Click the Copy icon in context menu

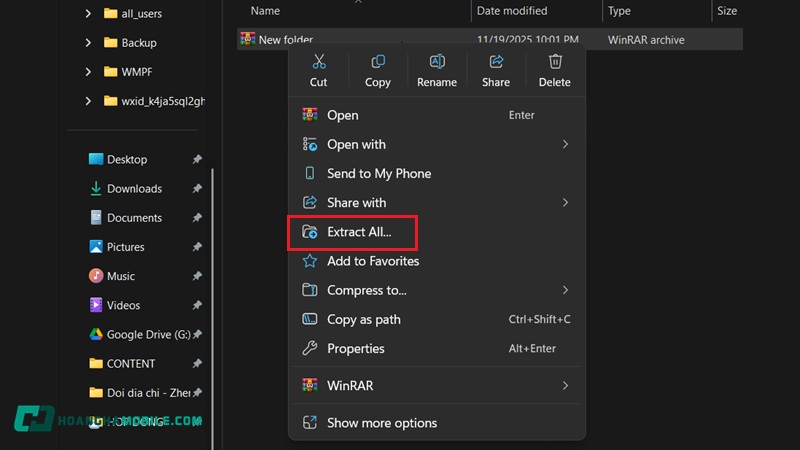[x=377, y=63]
